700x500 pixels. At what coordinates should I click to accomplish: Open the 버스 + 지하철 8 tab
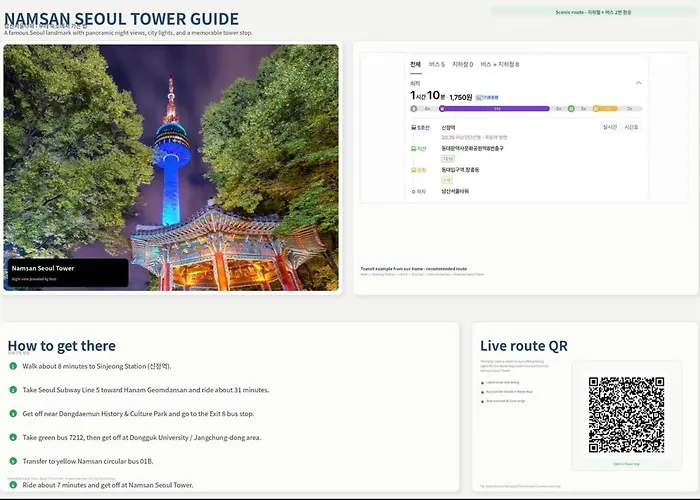(x=500, y=64)
